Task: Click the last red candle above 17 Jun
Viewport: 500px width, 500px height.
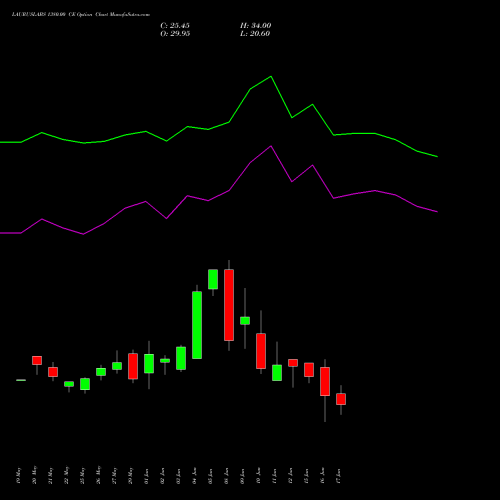Action: click(341, 399)
